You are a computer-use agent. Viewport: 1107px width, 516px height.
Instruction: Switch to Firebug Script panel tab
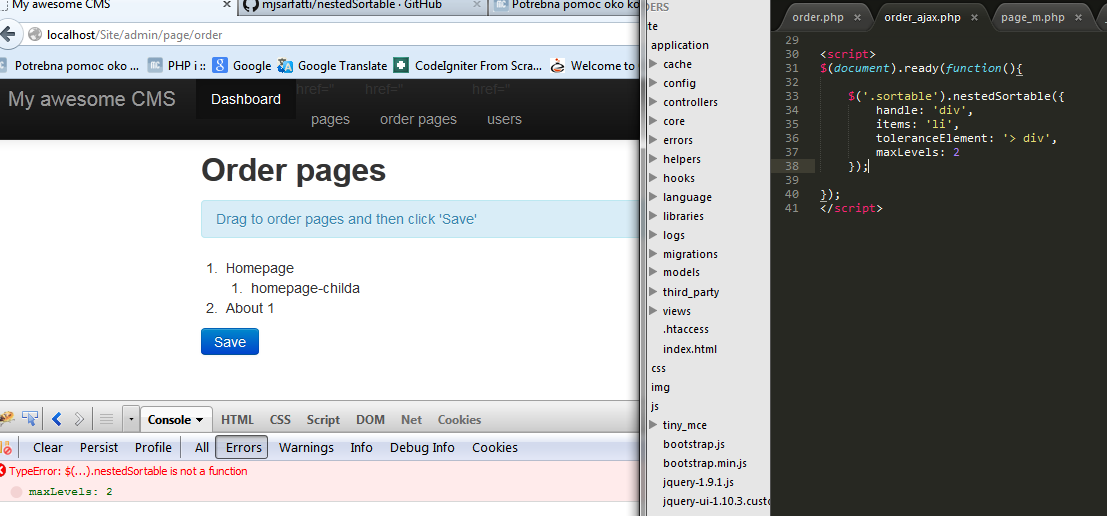[323, 419]
